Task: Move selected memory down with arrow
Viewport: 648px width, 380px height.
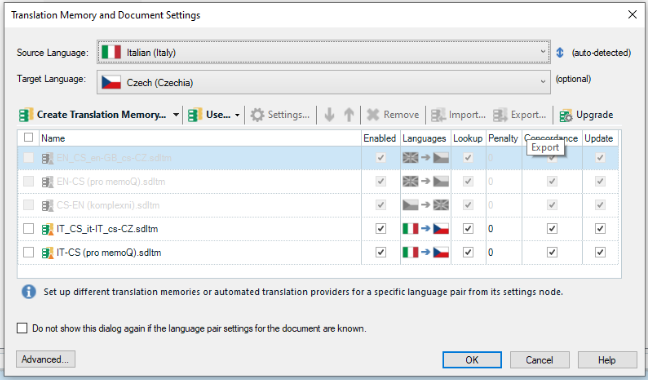Action: tap(329, 115)
